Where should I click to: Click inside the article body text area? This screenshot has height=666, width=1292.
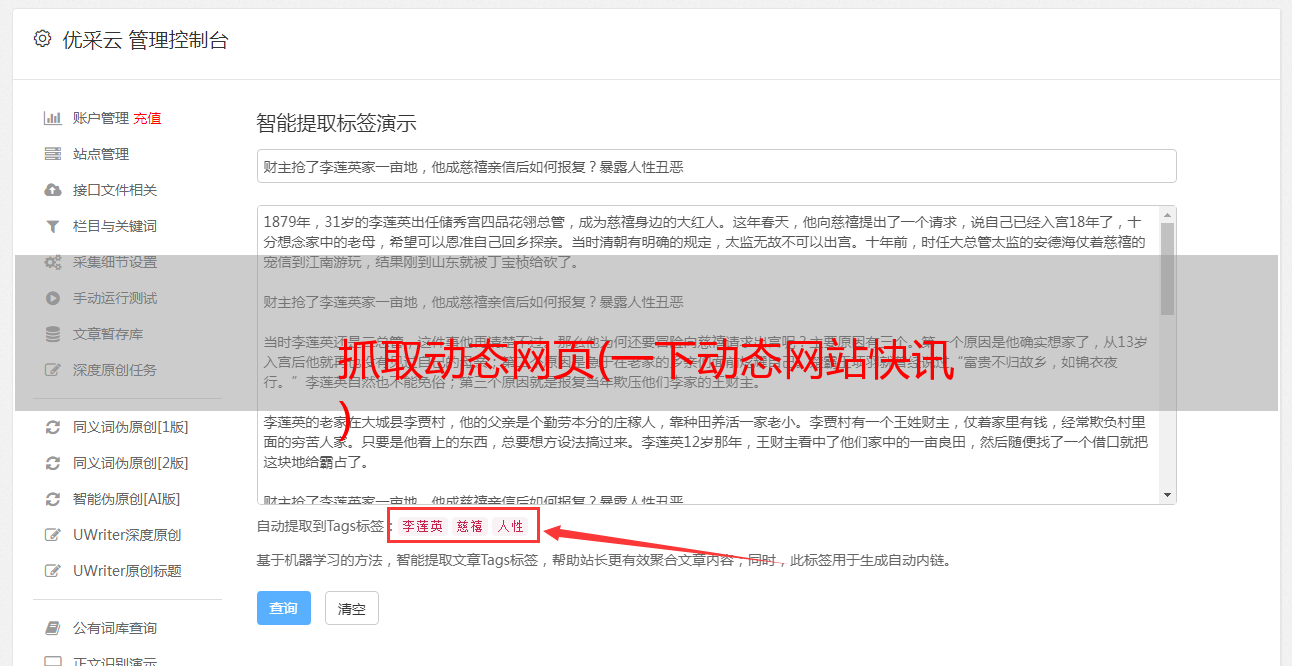(708, 355)
